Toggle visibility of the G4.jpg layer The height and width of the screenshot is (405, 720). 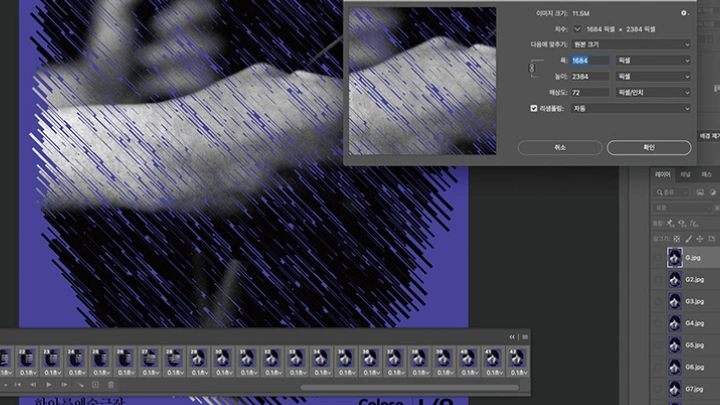pyautogui.click(x=659, y=323)
